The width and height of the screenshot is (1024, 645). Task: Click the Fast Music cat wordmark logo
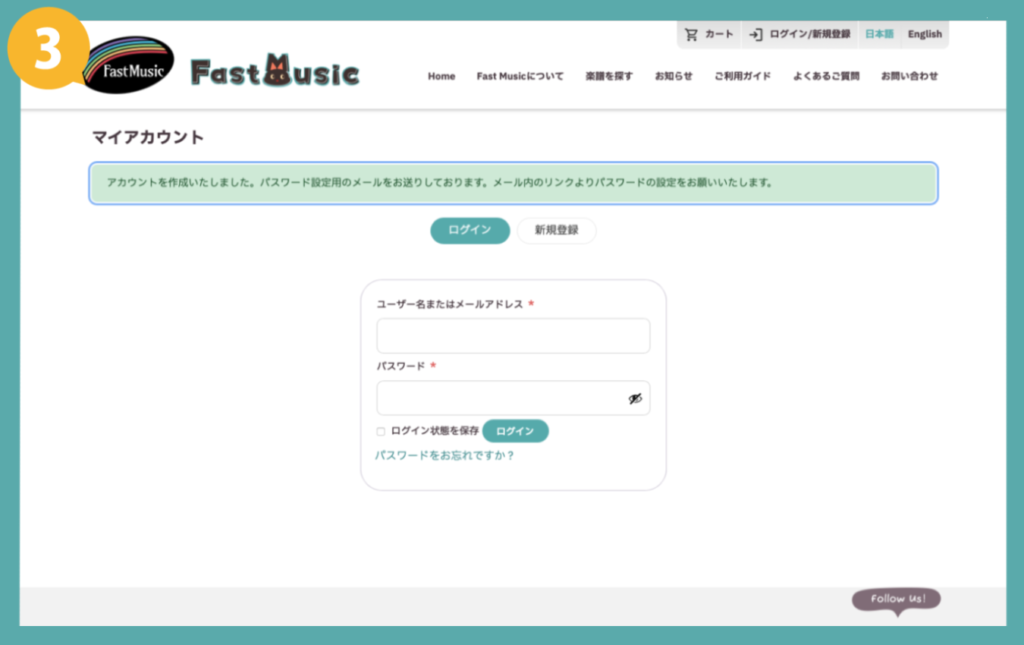tap(275, 73)
